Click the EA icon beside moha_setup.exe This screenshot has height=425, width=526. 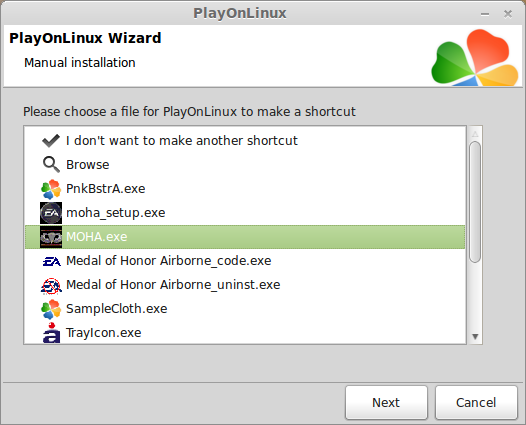click(x=51, y=213)
